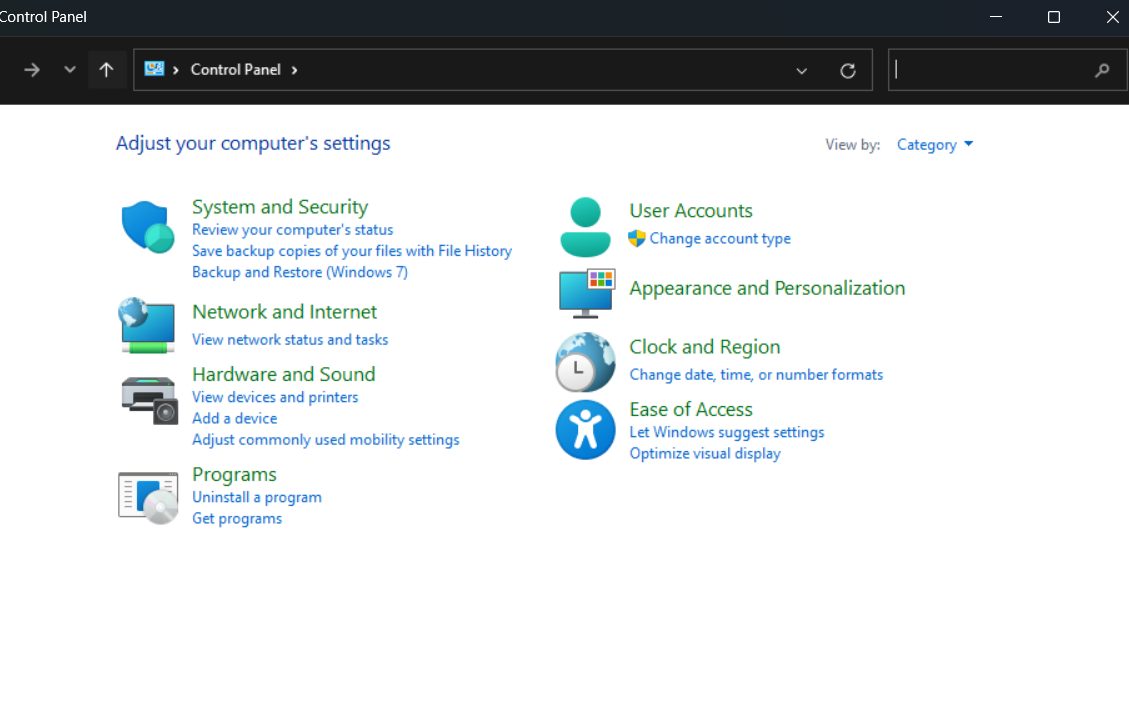Open the Hardware and Sound printer icon
This screenshot has width=1129, height=703.
coord(149,400)
